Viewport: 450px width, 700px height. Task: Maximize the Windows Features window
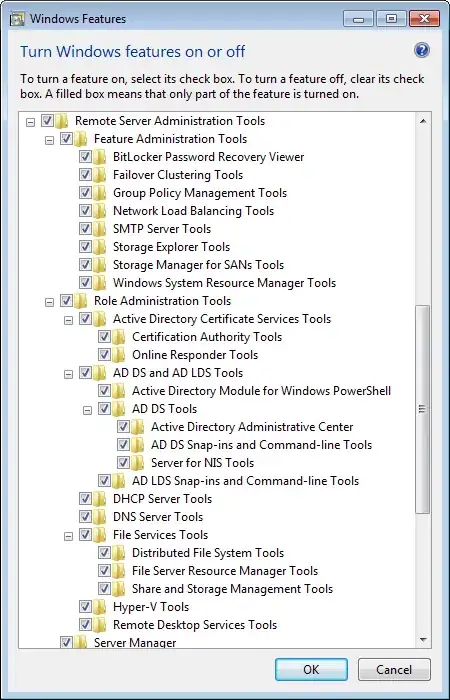pos(392,19)
